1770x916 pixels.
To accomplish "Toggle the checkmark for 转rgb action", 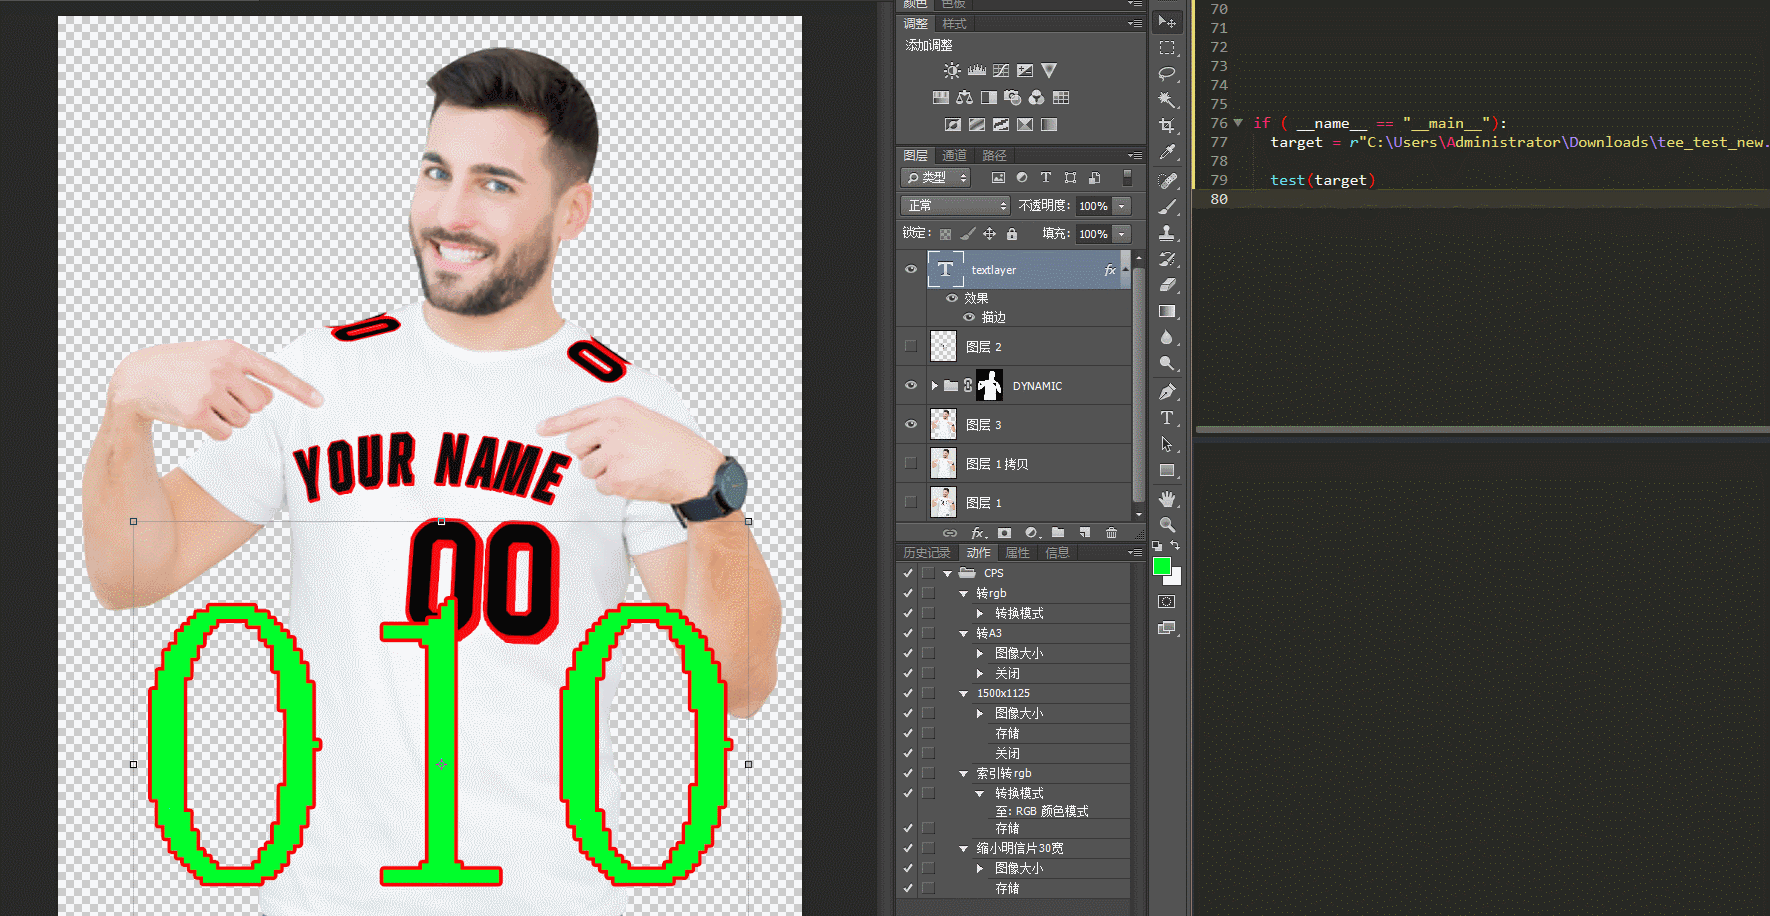I will [x=908, y=594].
